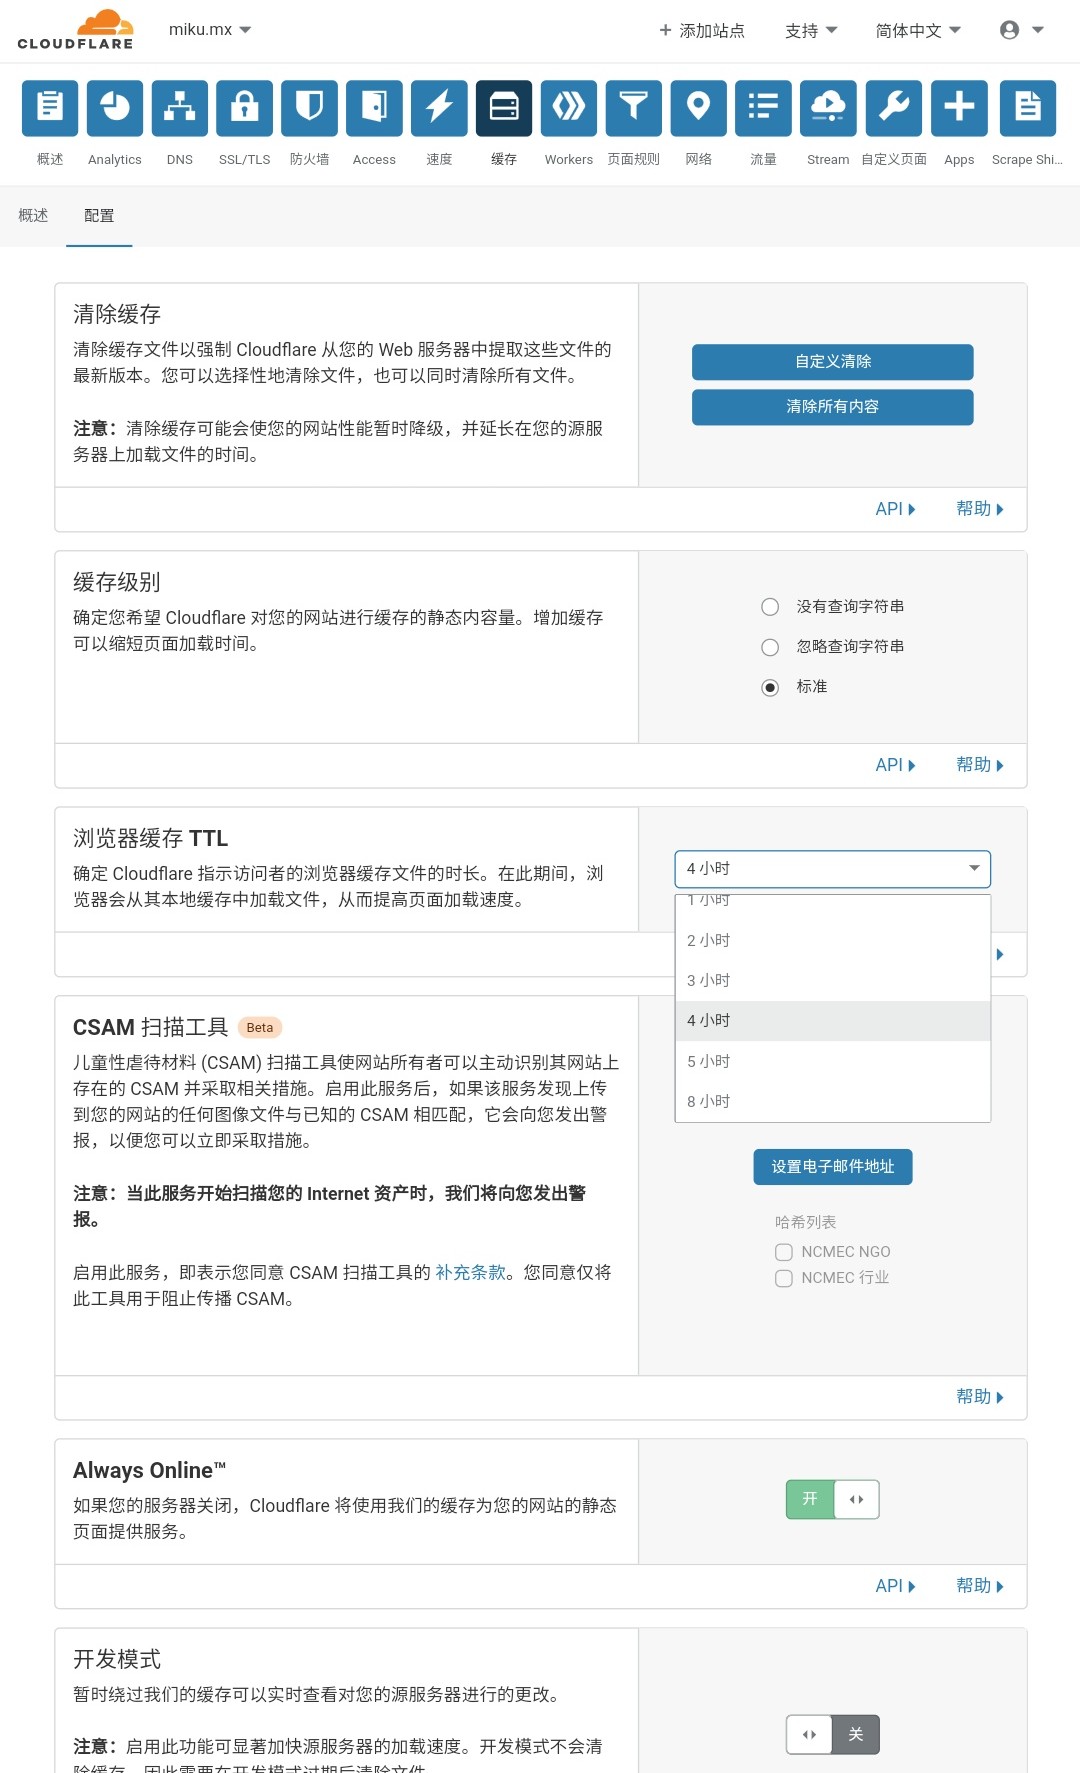Image resolution: width=1080 pixels, height=1773 pixels.
Task: Open 帮助 link in 缓存级别 section
Action: [x=980, y=765]
